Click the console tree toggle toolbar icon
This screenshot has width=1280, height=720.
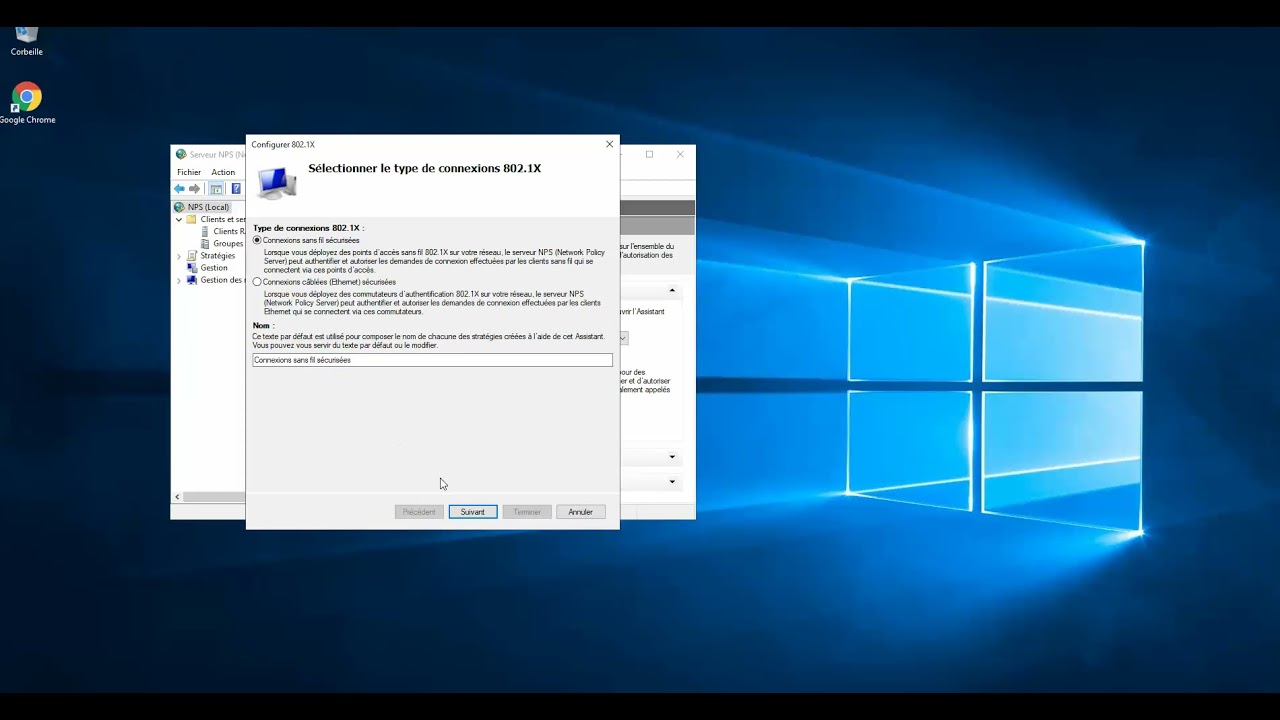216,188
